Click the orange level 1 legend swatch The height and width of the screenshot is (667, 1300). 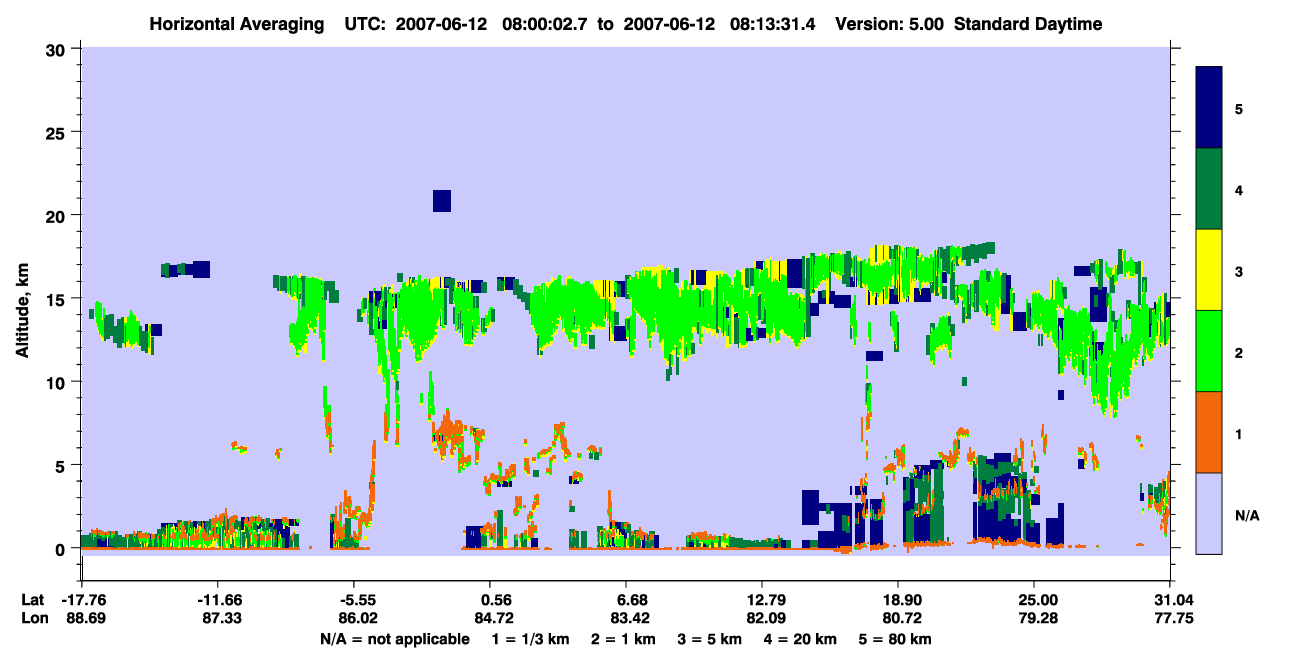(x=1210, y=432)
